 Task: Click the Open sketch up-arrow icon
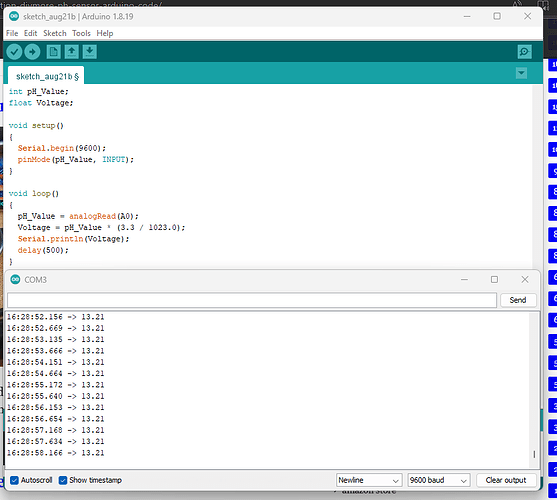coord(72,52)
